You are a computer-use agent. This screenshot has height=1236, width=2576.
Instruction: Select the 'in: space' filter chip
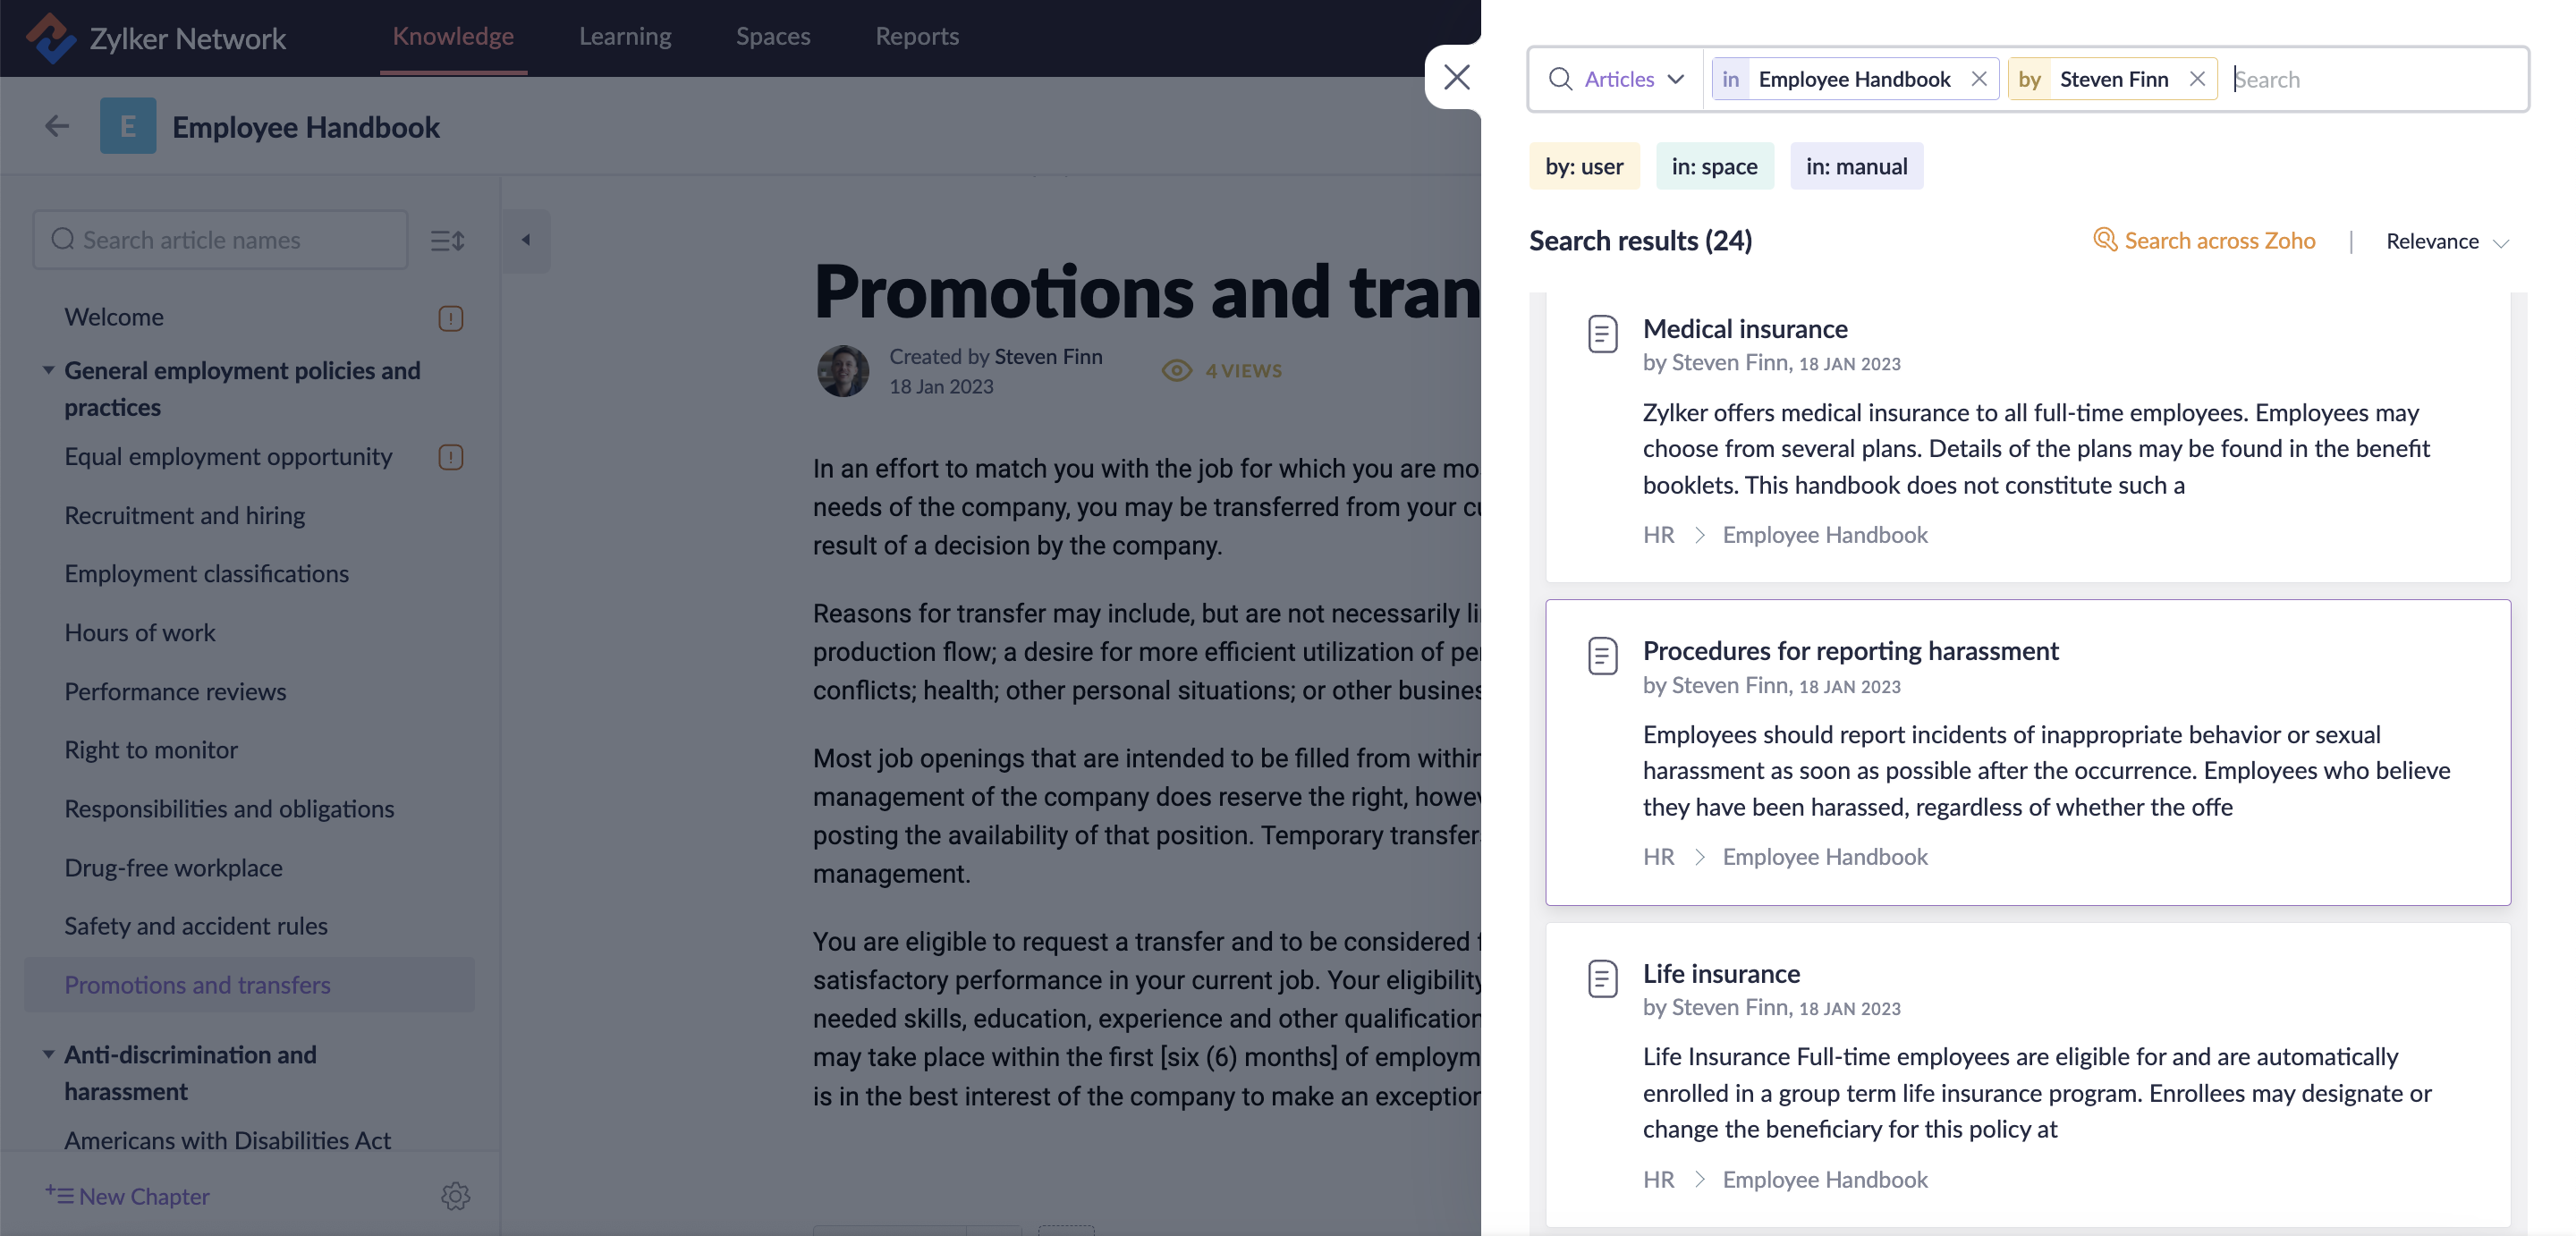pos(1714,166)
